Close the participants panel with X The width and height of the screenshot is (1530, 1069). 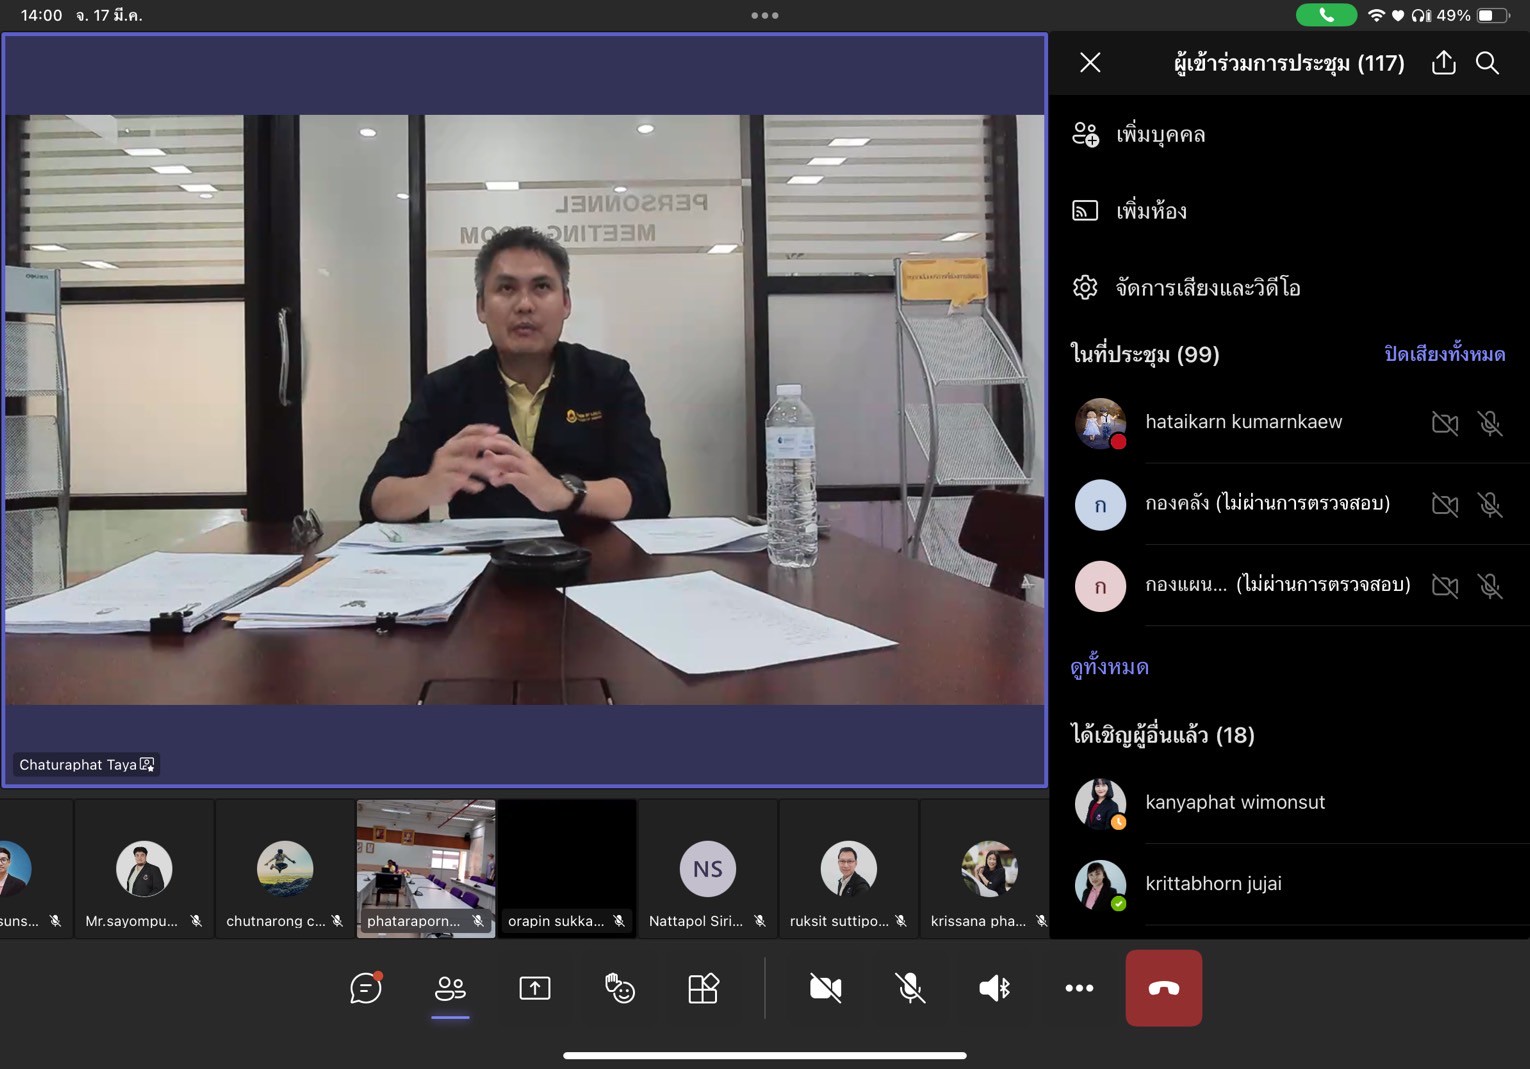coord(1090,63)
